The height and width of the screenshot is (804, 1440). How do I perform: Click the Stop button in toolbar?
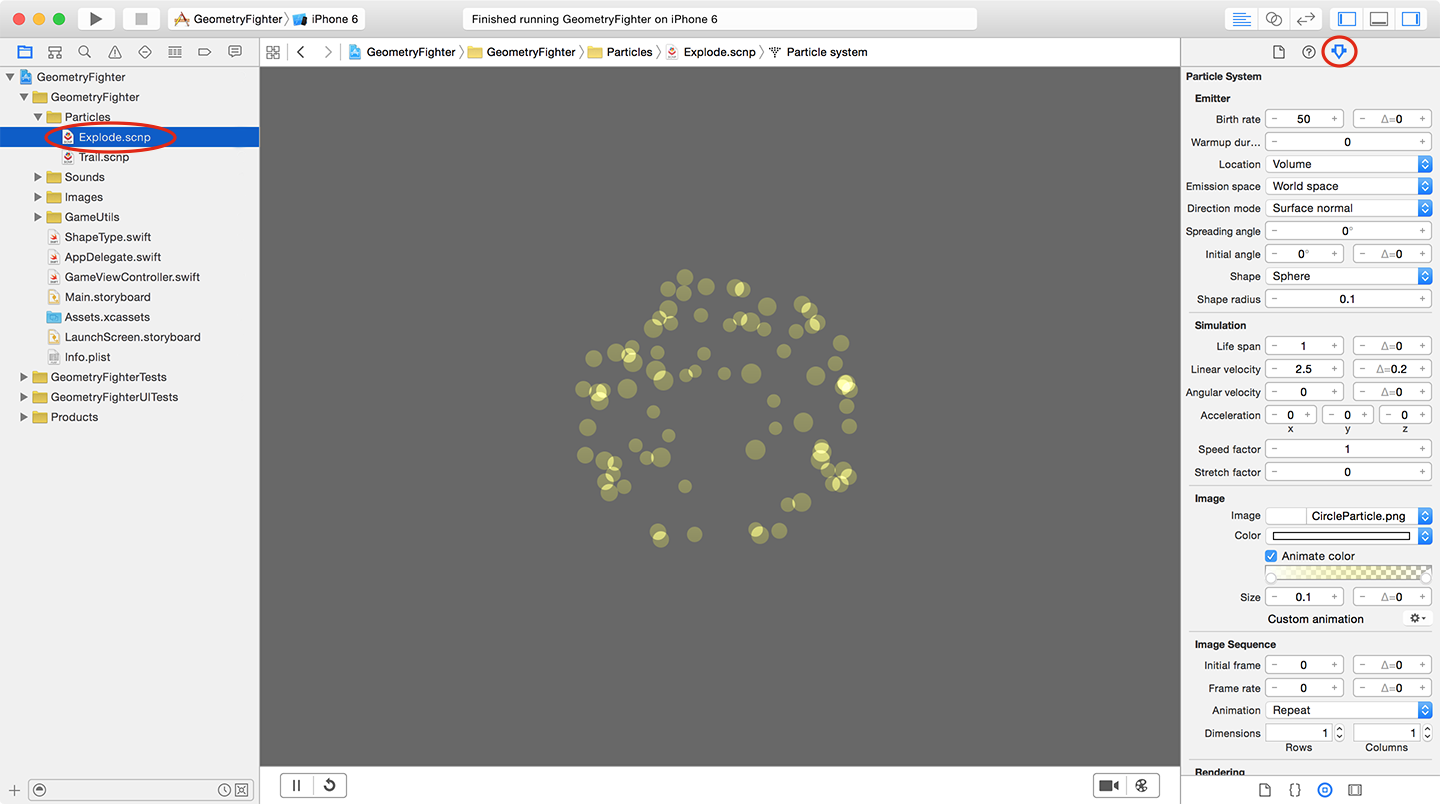(141, 19)
